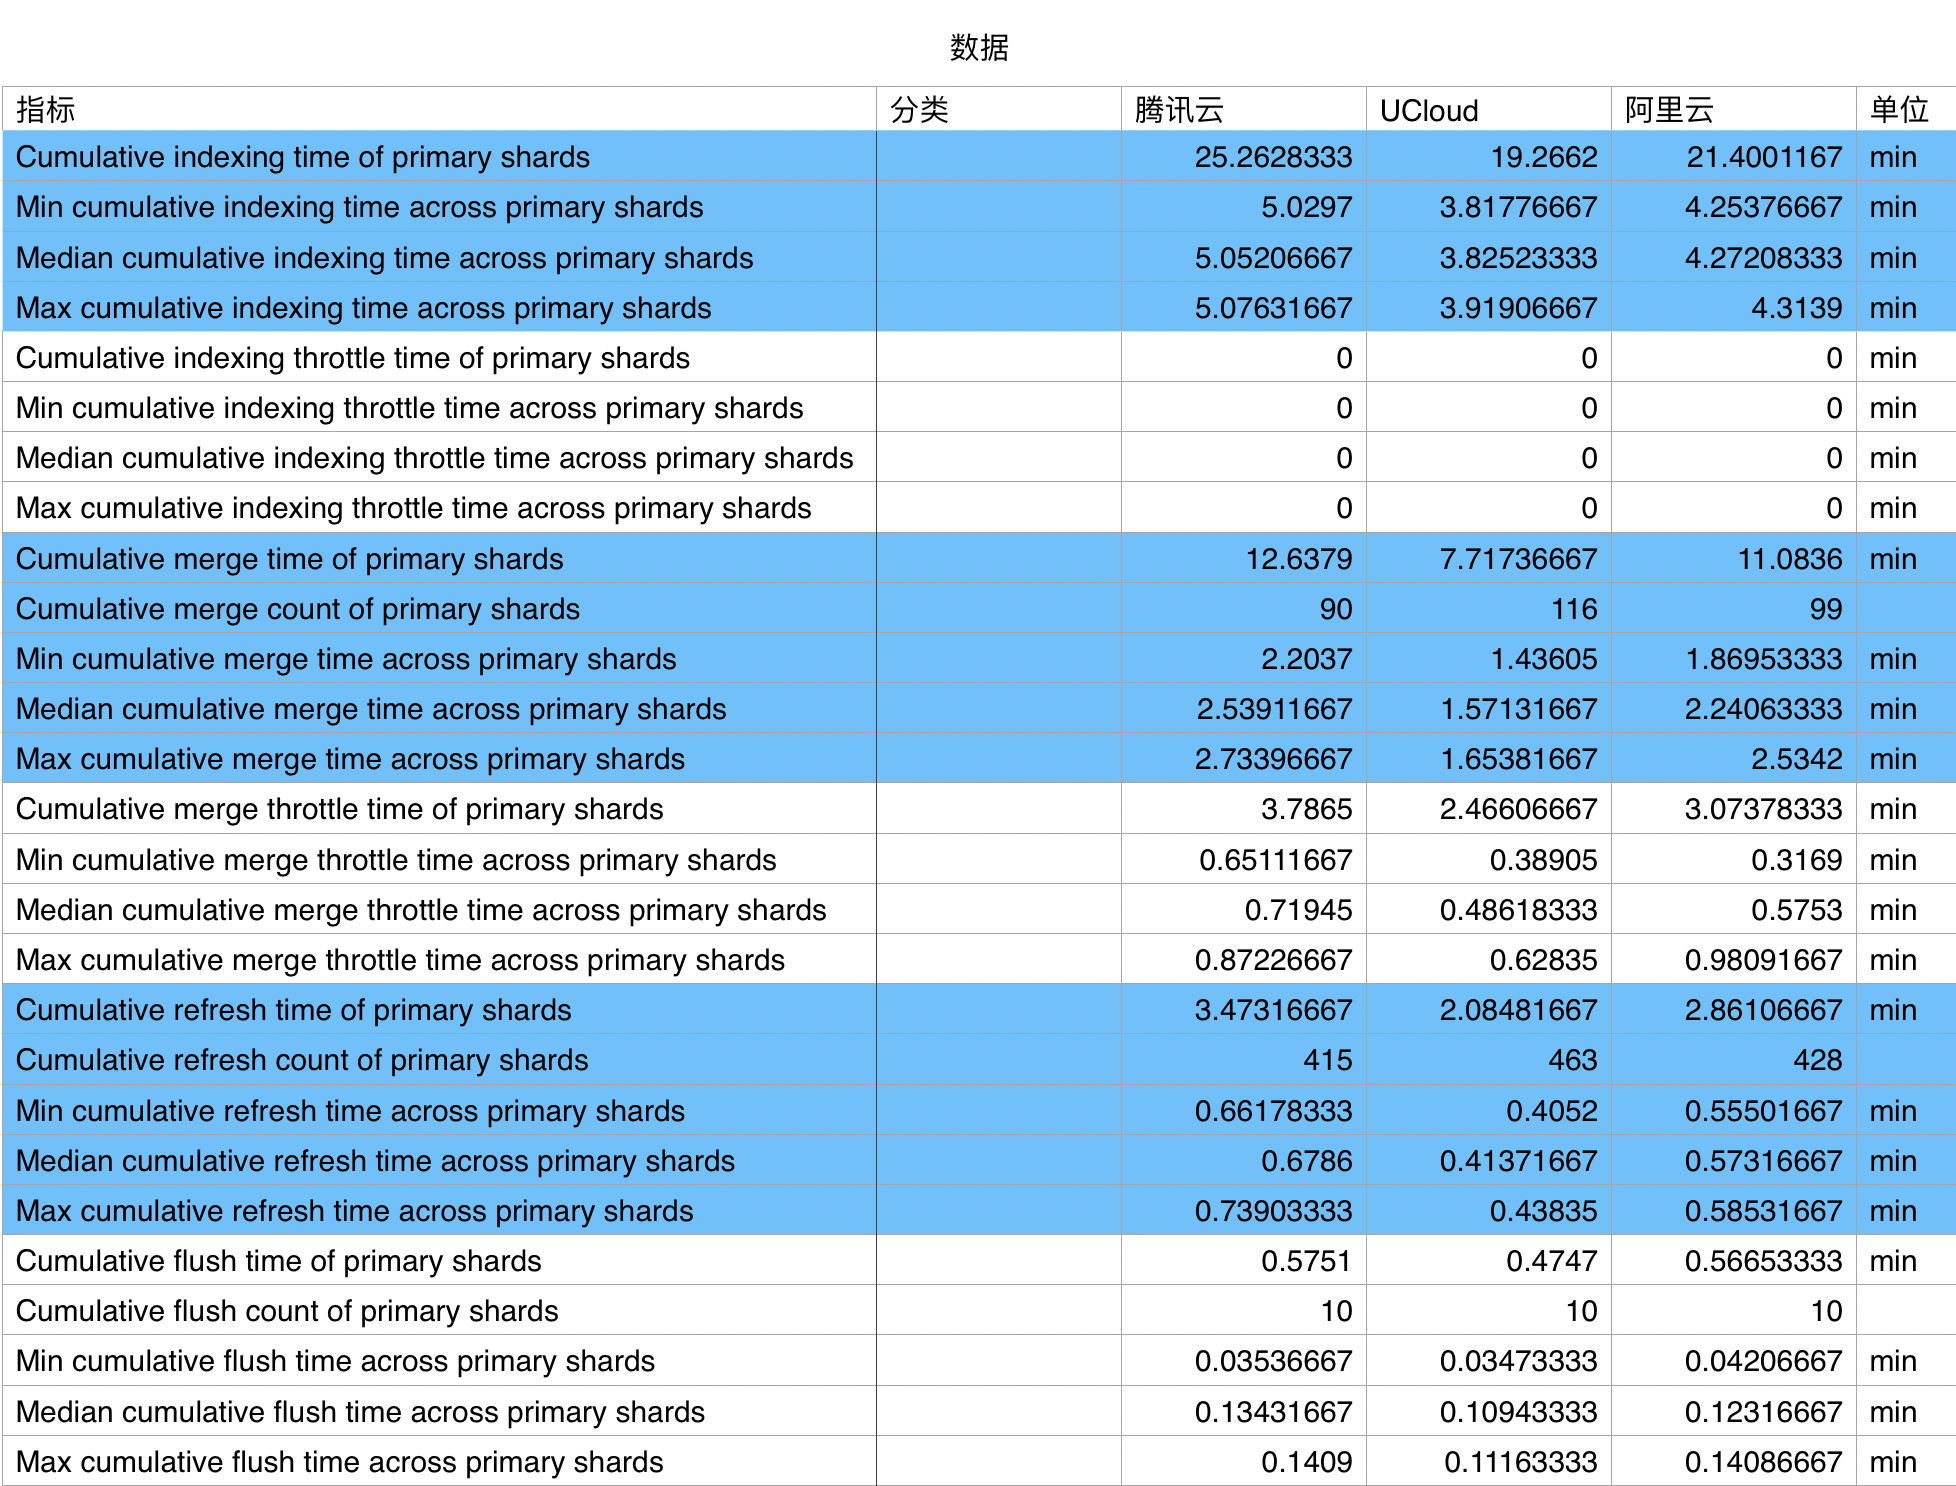Image resolution: width=1956 pixels, height=1486 pixels.
Task: Select the 阿里云 column header
Action: [x=1733, y=109]
